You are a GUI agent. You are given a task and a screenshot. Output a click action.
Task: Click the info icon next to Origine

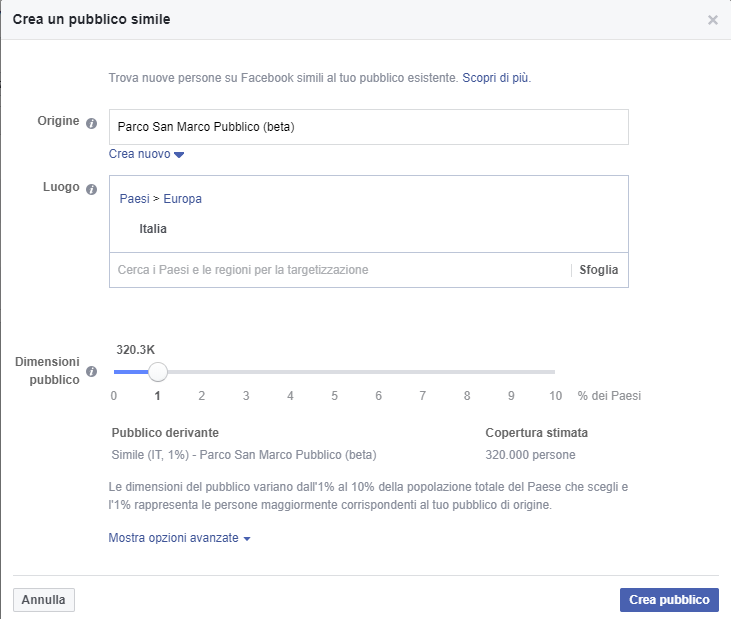point(91,123)
